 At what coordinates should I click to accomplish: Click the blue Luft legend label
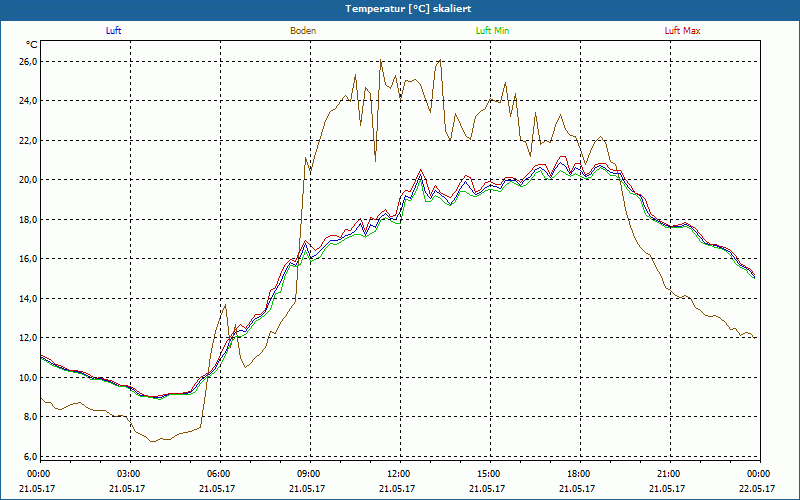point(113,31)
